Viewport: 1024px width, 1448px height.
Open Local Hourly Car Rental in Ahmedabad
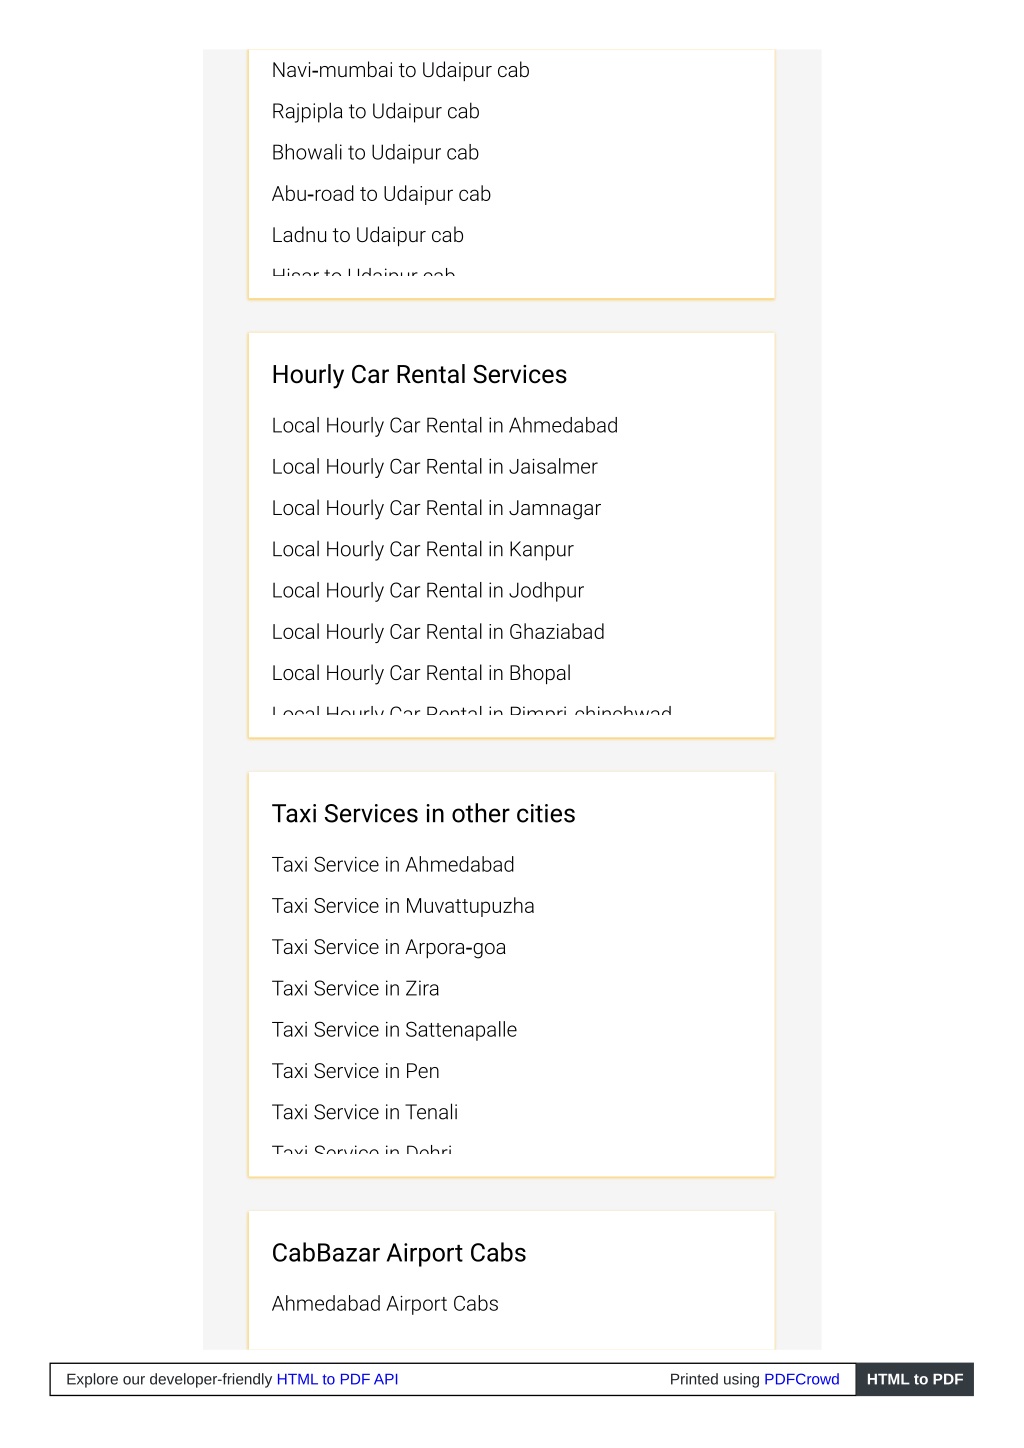(x=444, y=425)
